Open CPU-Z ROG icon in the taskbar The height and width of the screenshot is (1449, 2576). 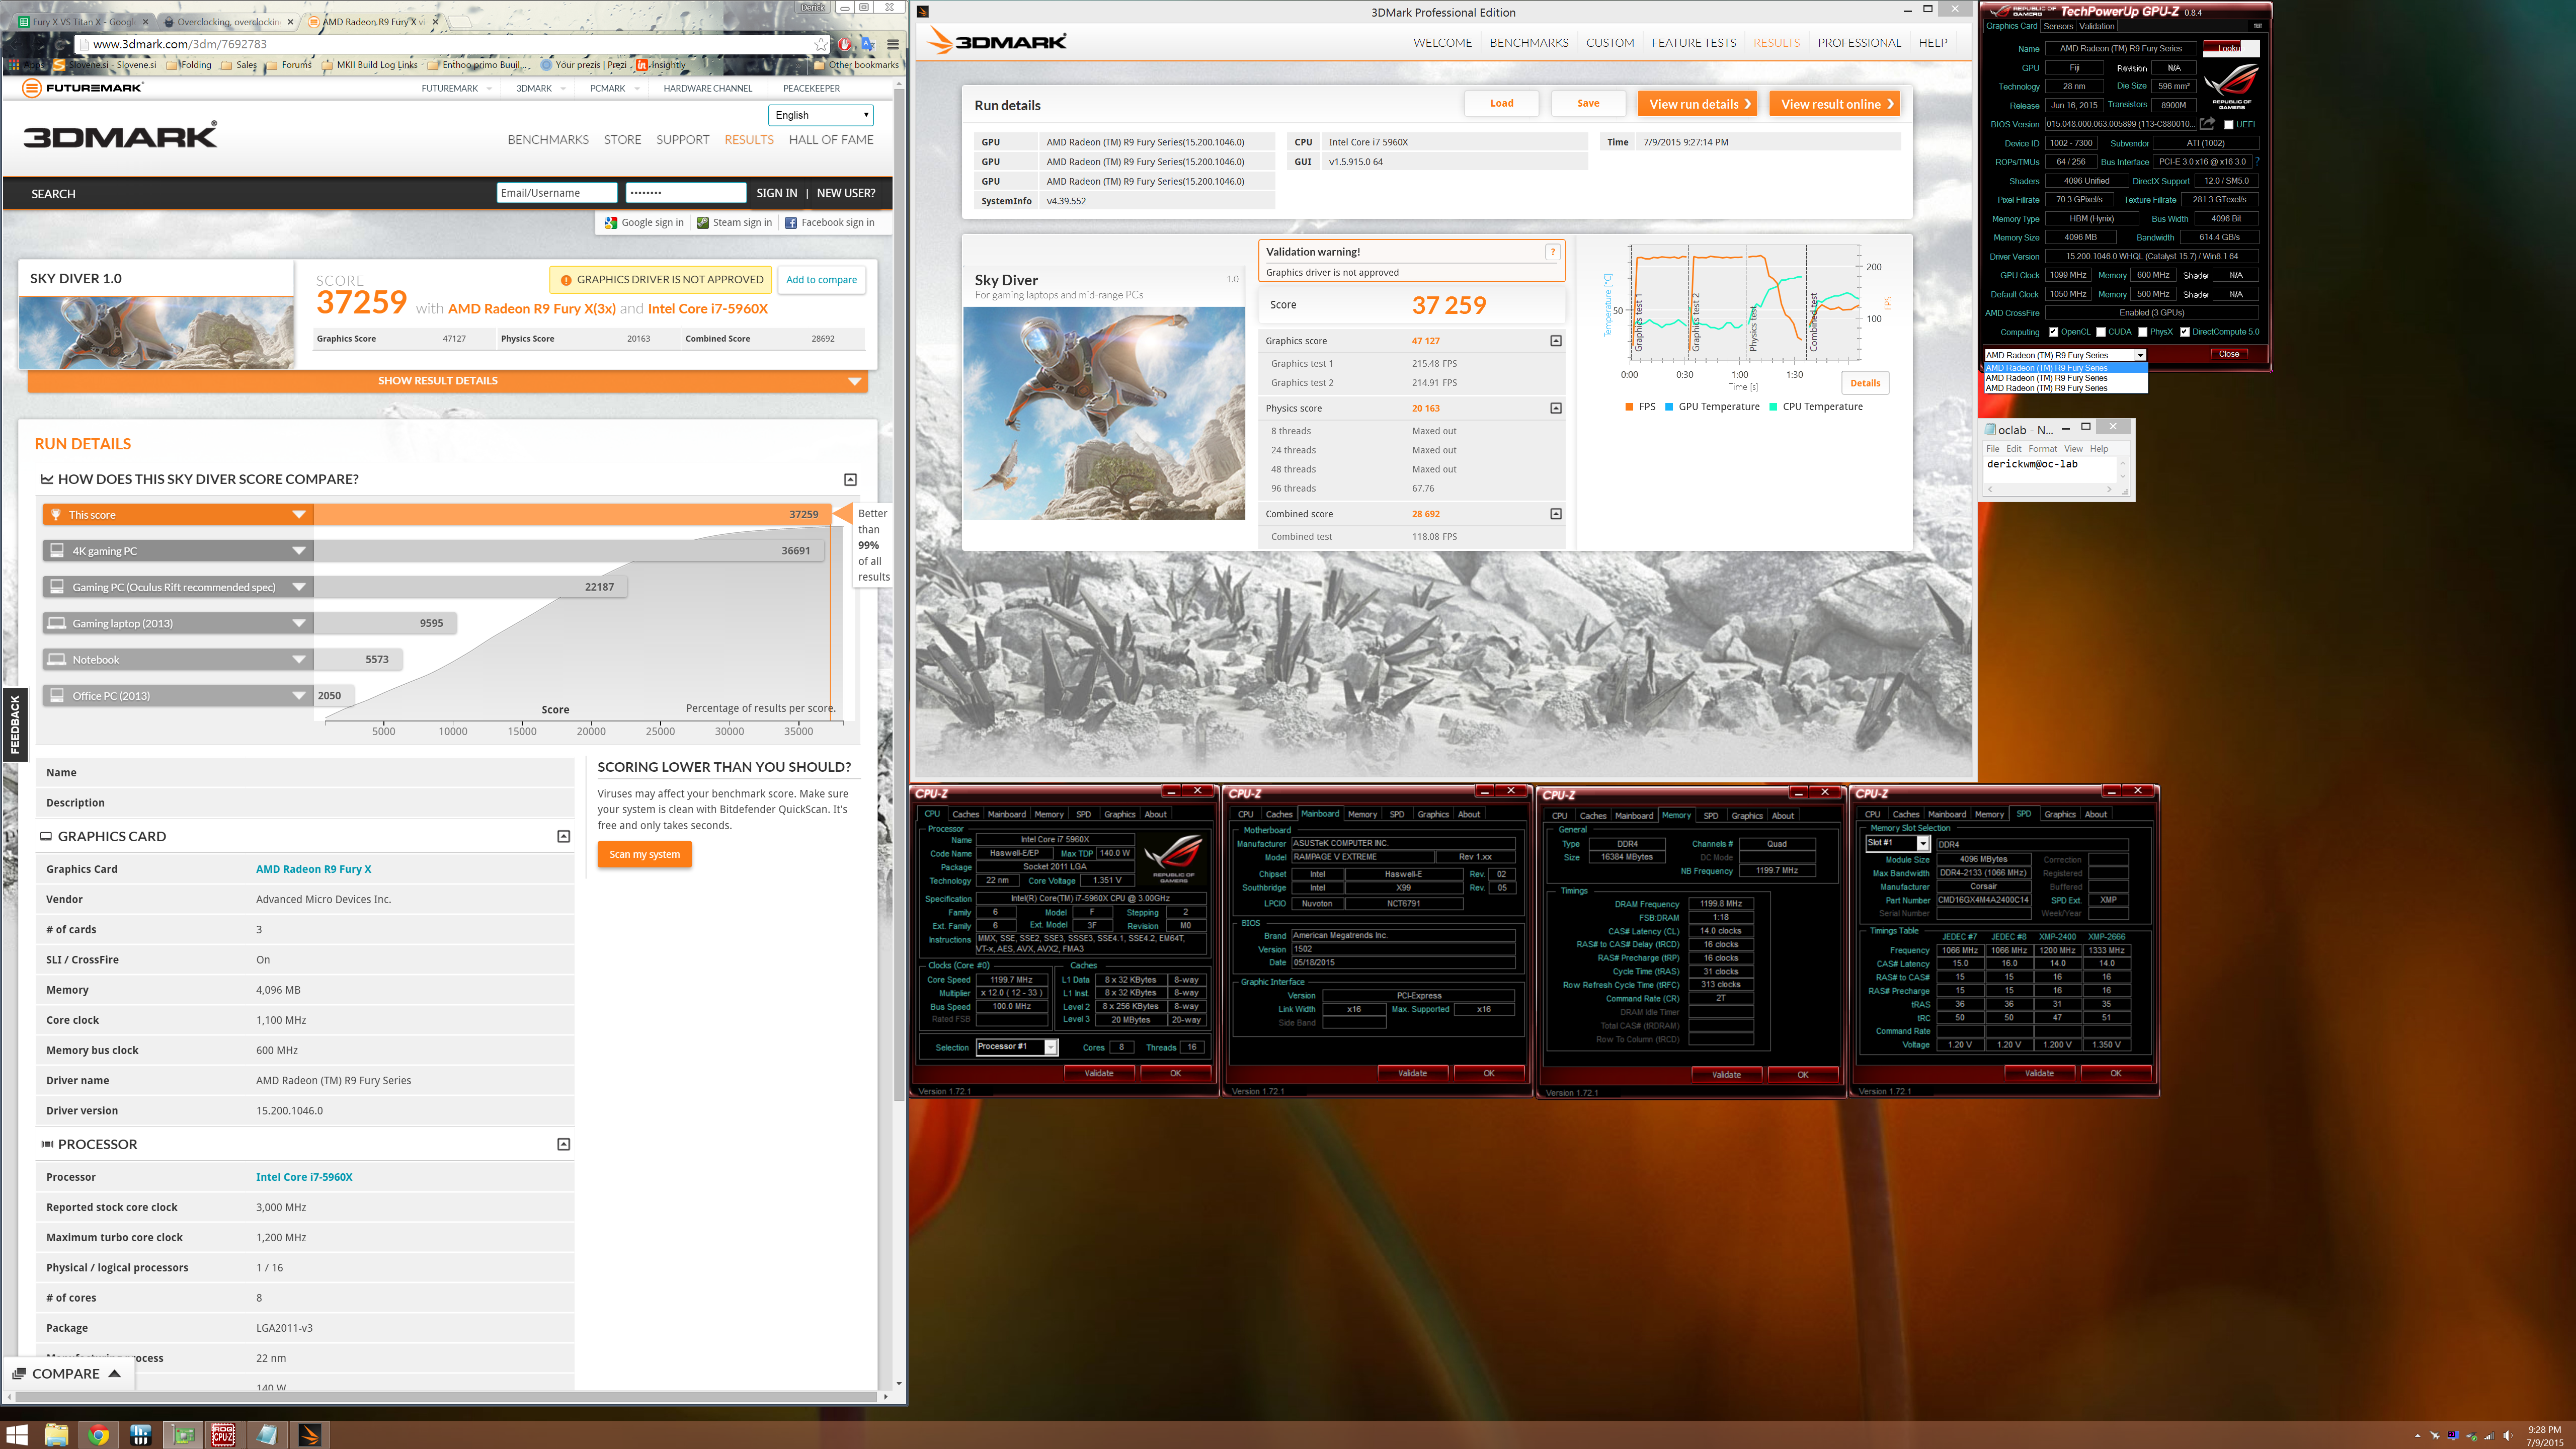click(223, 1435)
